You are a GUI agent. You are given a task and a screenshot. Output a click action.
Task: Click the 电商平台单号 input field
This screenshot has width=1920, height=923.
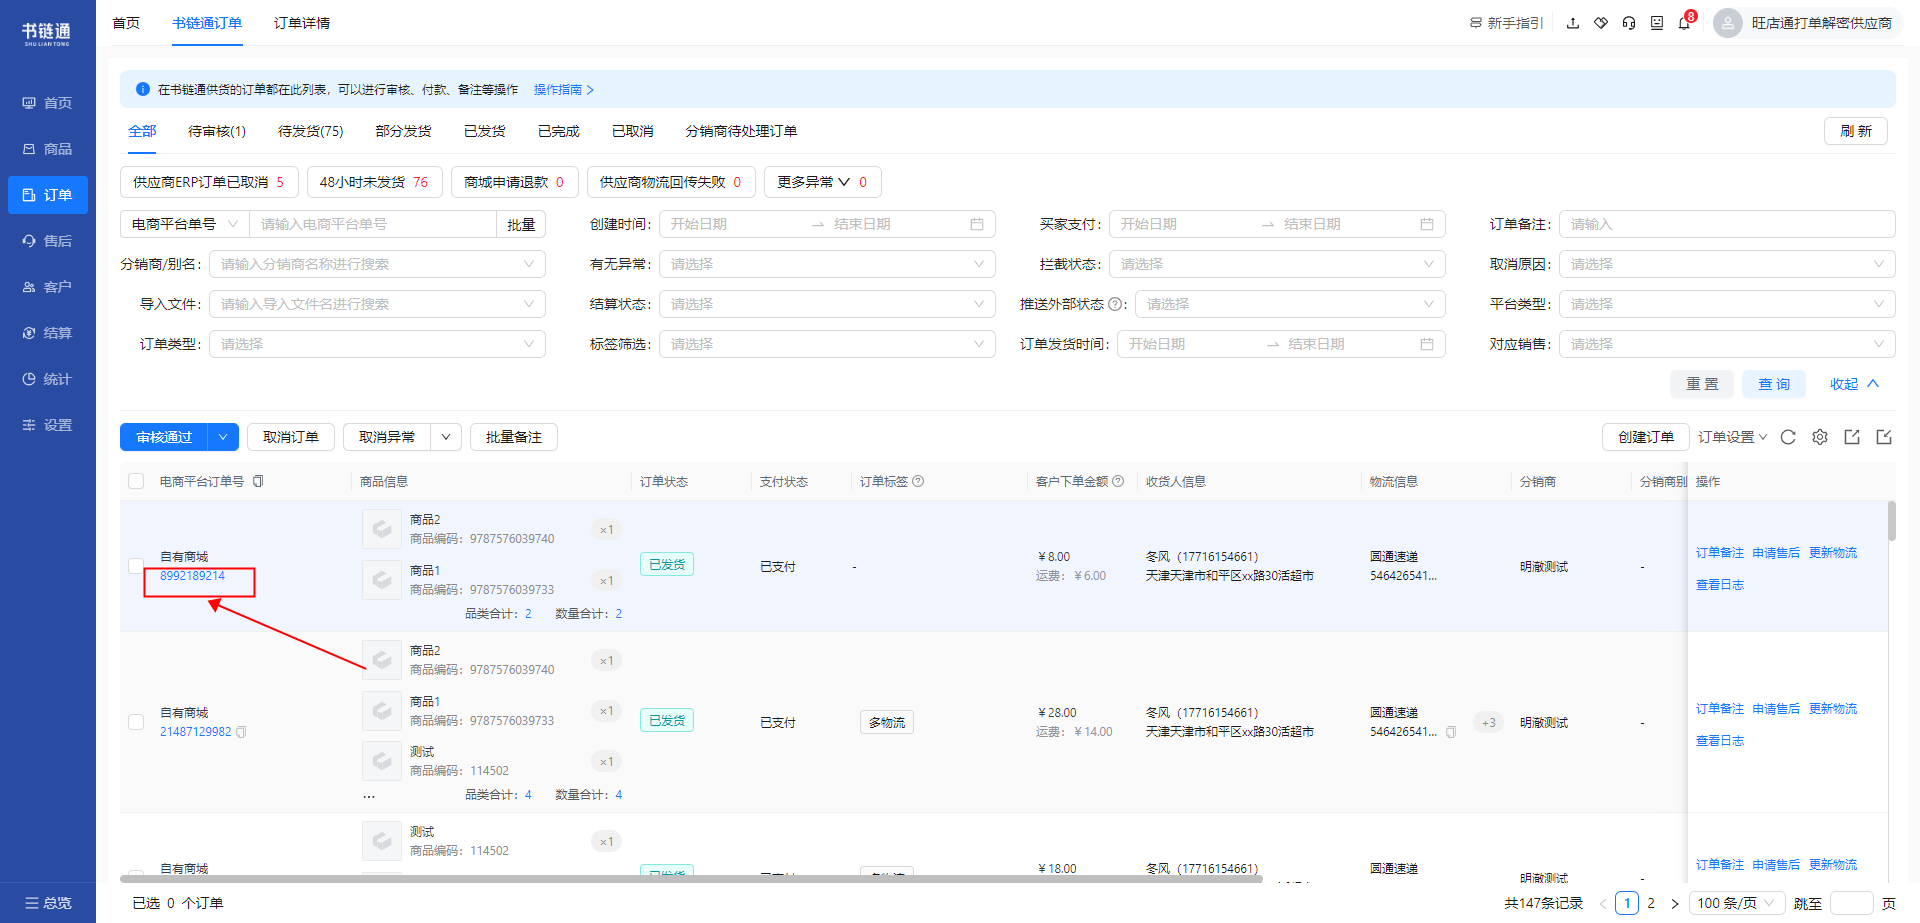pyautogui.click(x=372, y=224)
